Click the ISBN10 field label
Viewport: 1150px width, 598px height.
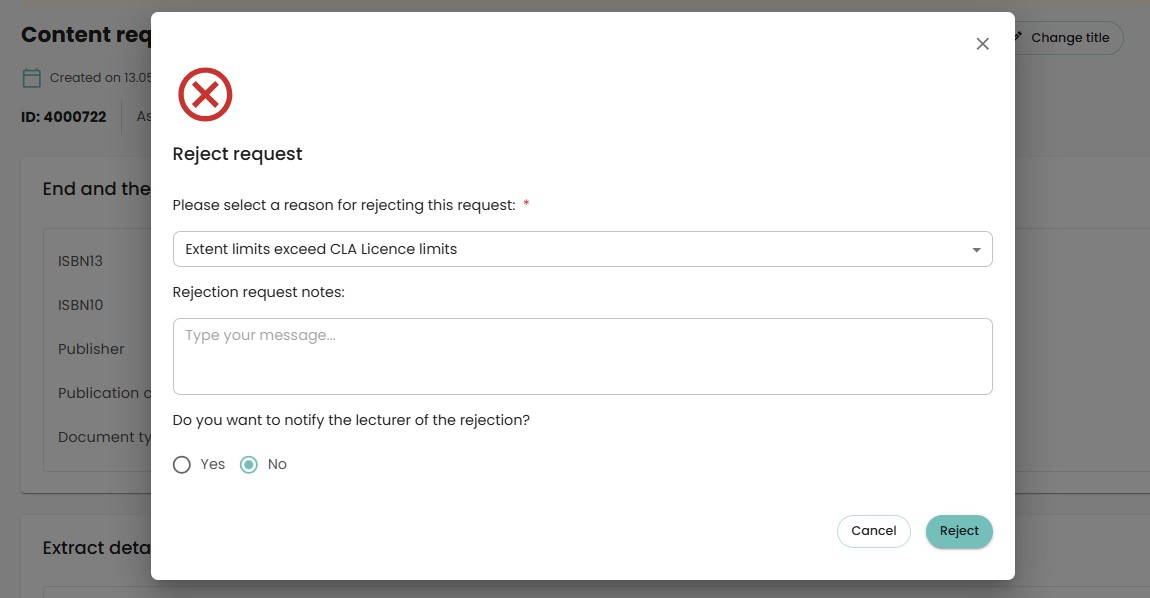coord(81,305)
